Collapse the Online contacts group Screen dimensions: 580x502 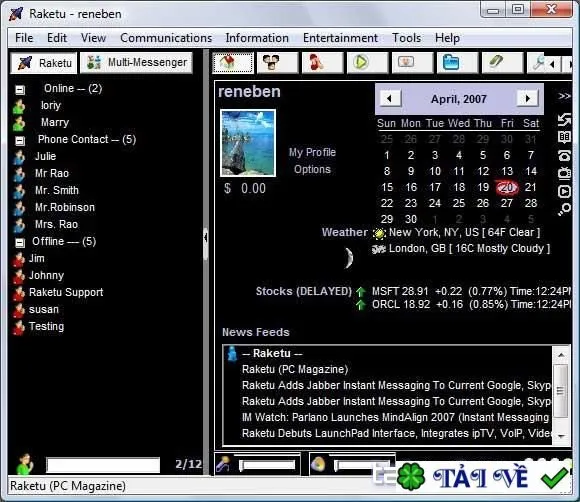[20, 90]
